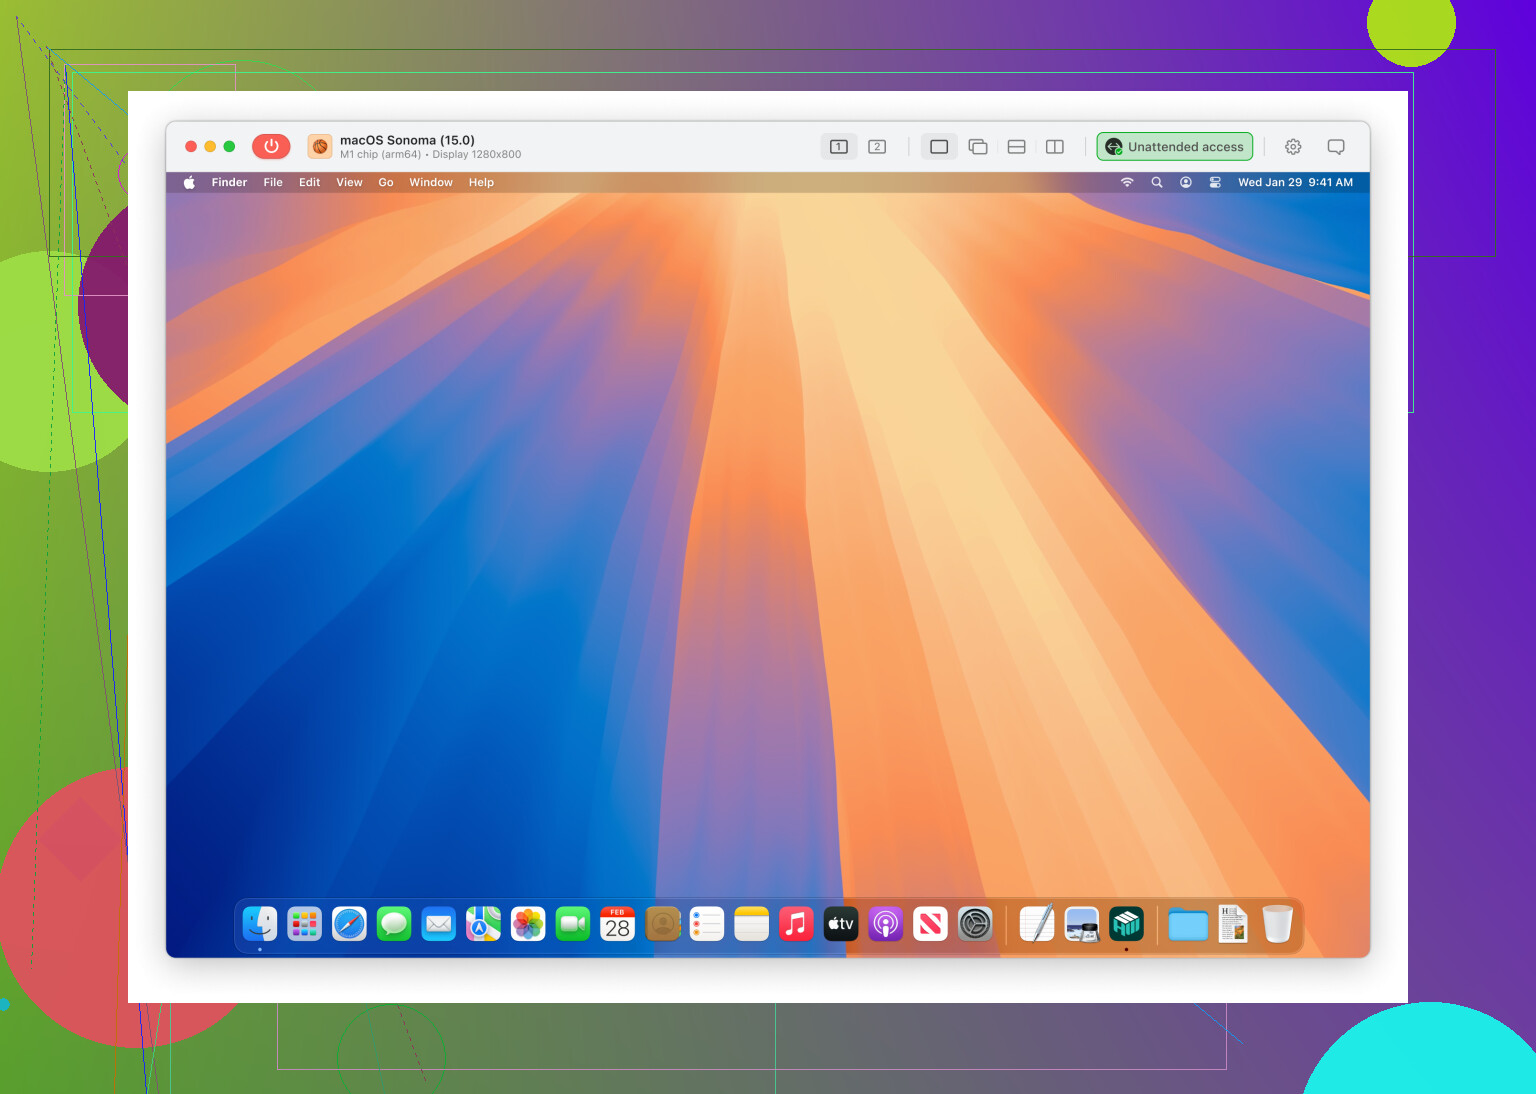Open the File menu
This screenshot has height=1094, width=1536.
[x=273, y=183]
